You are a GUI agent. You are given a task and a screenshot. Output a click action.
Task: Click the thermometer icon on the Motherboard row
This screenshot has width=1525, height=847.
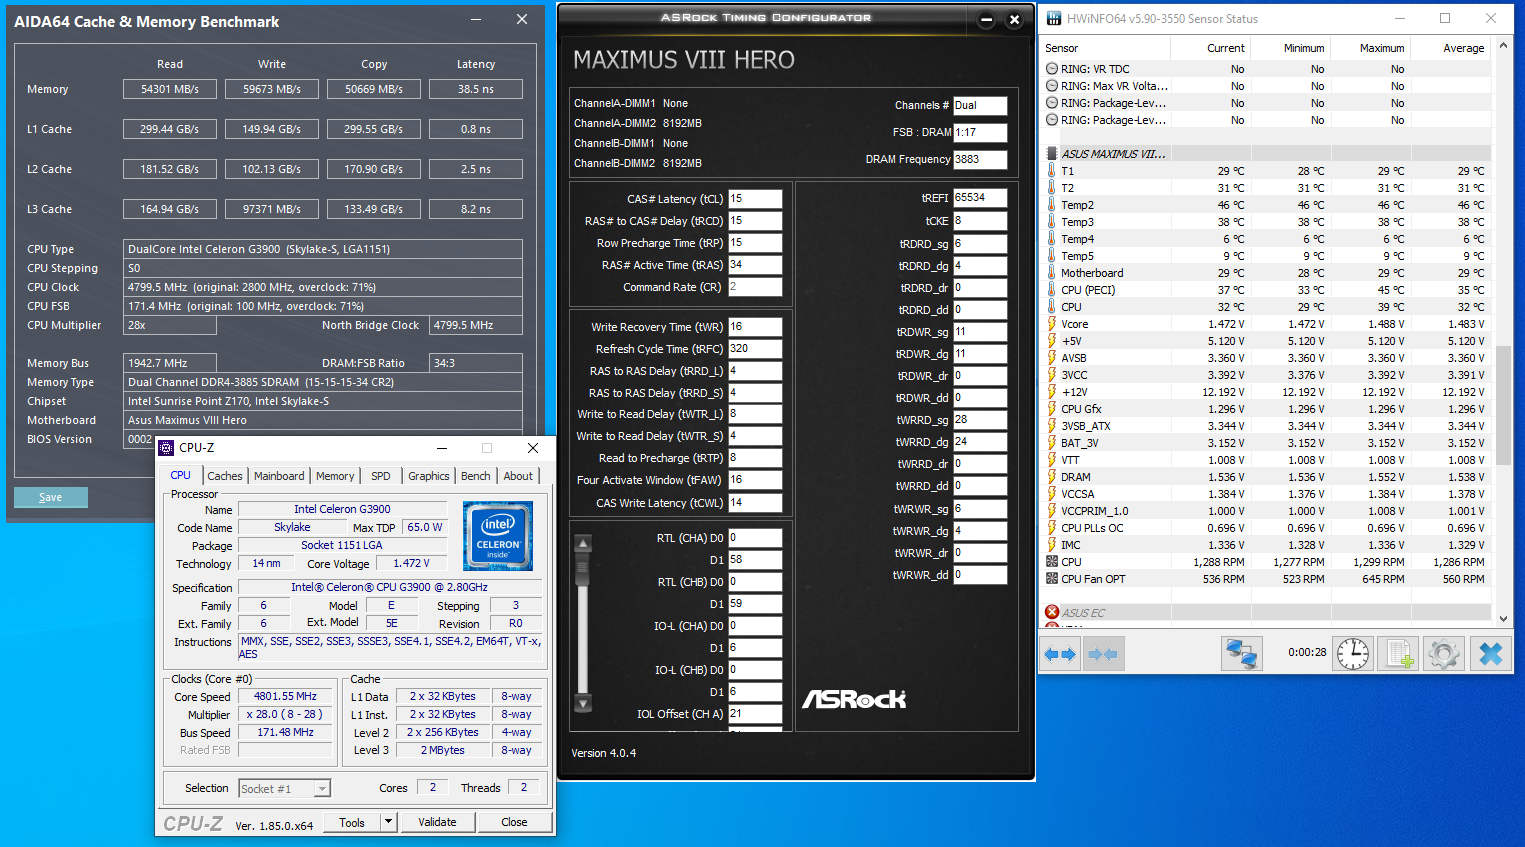point(1052,273)
